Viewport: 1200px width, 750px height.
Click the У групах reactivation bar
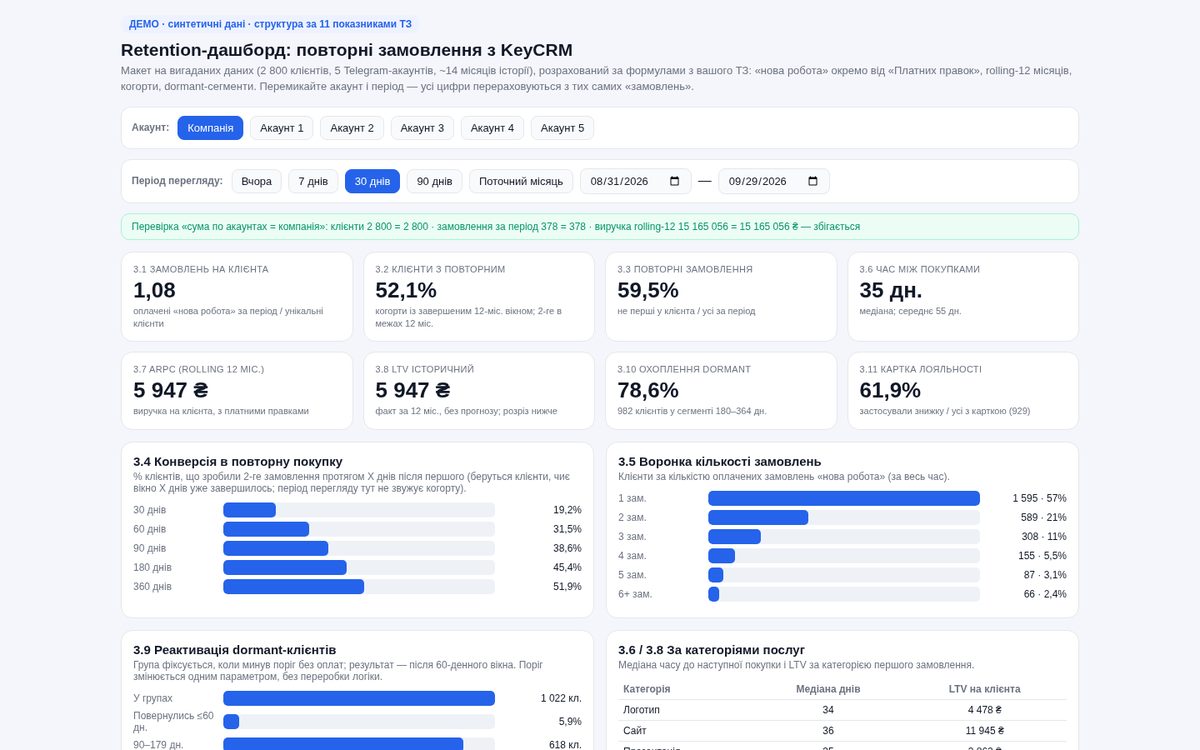tap(359, 698)
